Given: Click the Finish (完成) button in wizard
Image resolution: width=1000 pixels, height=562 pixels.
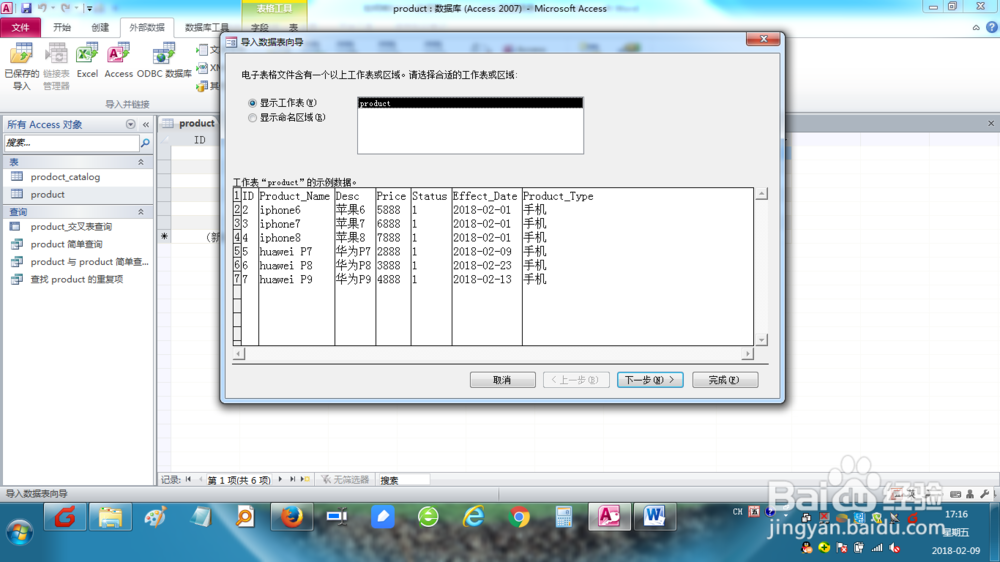Looking at the screenshot, I should point(724,380).
